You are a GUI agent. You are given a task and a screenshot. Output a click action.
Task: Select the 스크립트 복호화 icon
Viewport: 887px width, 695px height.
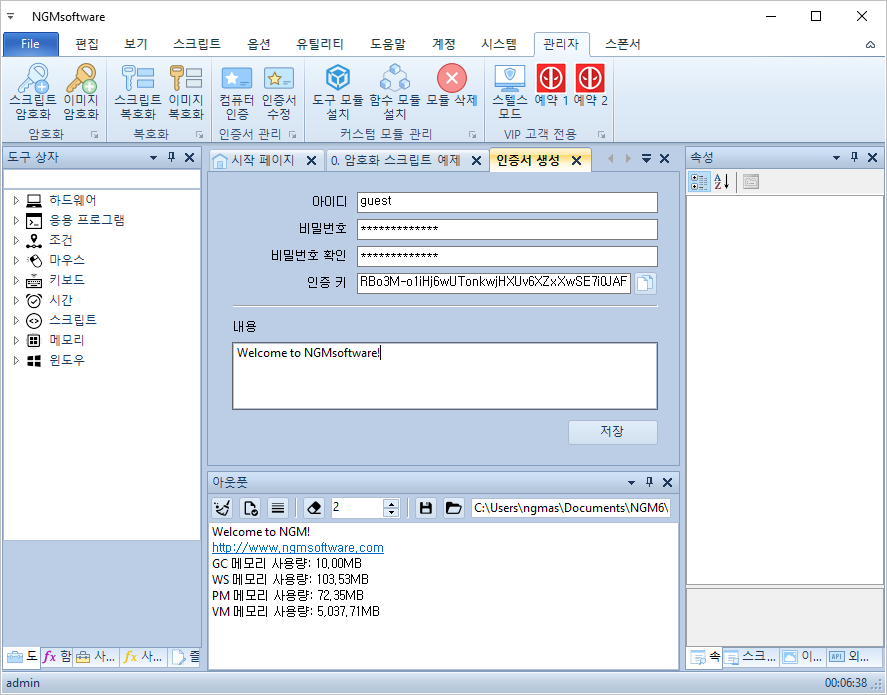(x=138, y=92)
